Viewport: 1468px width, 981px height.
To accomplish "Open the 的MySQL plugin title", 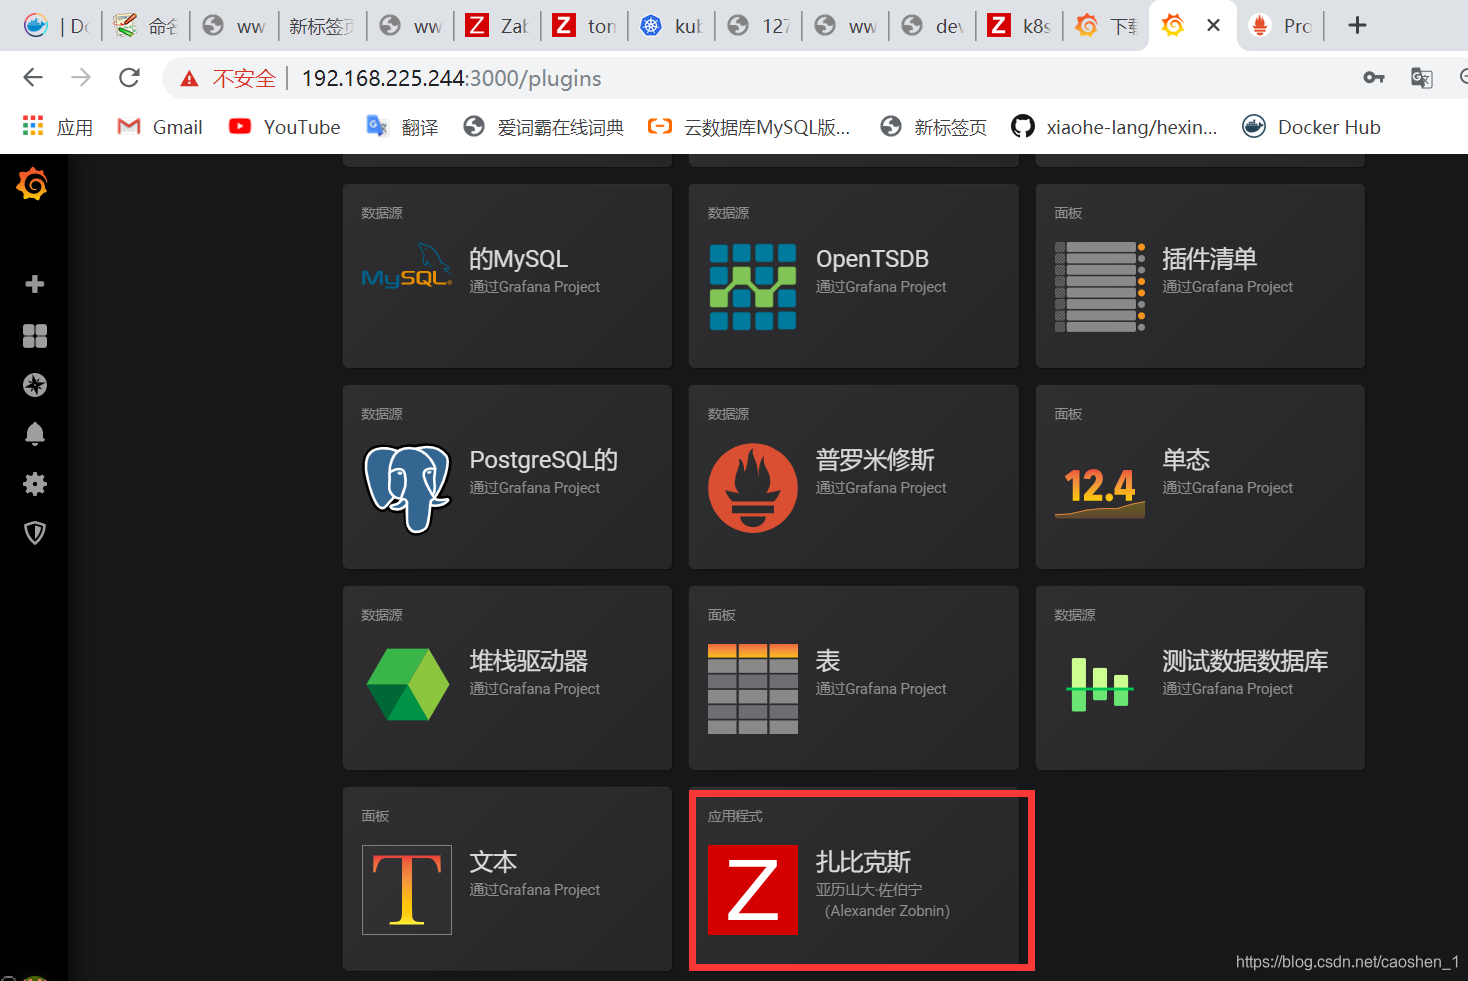I will 518,259.
